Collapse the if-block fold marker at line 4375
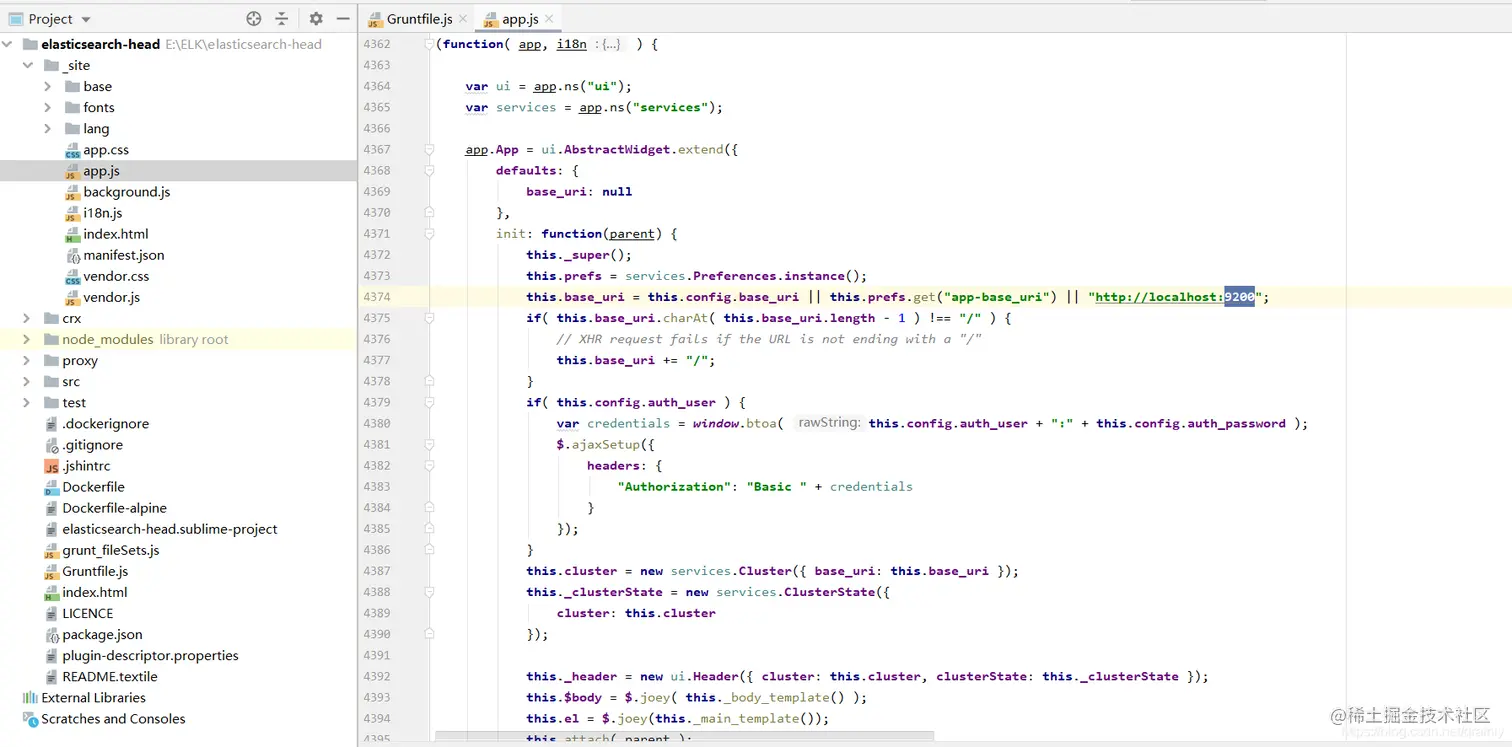The height and width of the screenshot is (747, 1512). pos(429,318)
